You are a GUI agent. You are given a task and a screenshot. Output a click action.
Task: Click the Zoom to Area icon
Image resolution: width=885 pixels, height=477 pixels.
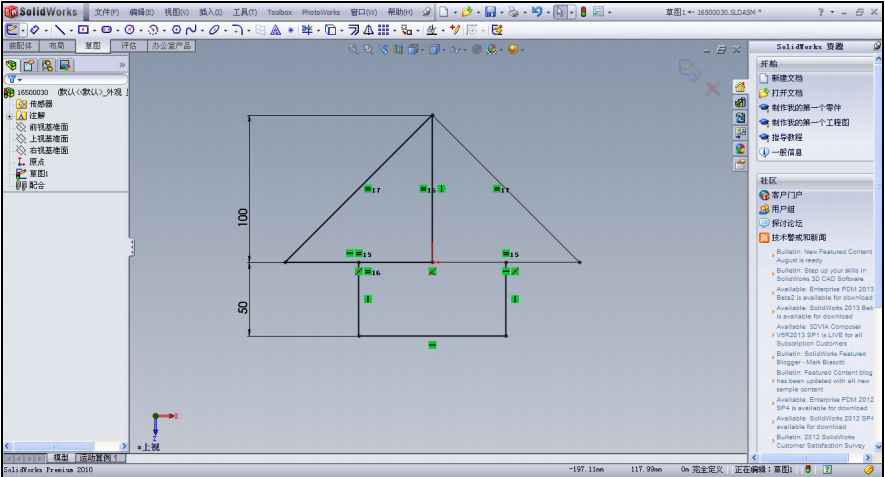tap(369, 50)
